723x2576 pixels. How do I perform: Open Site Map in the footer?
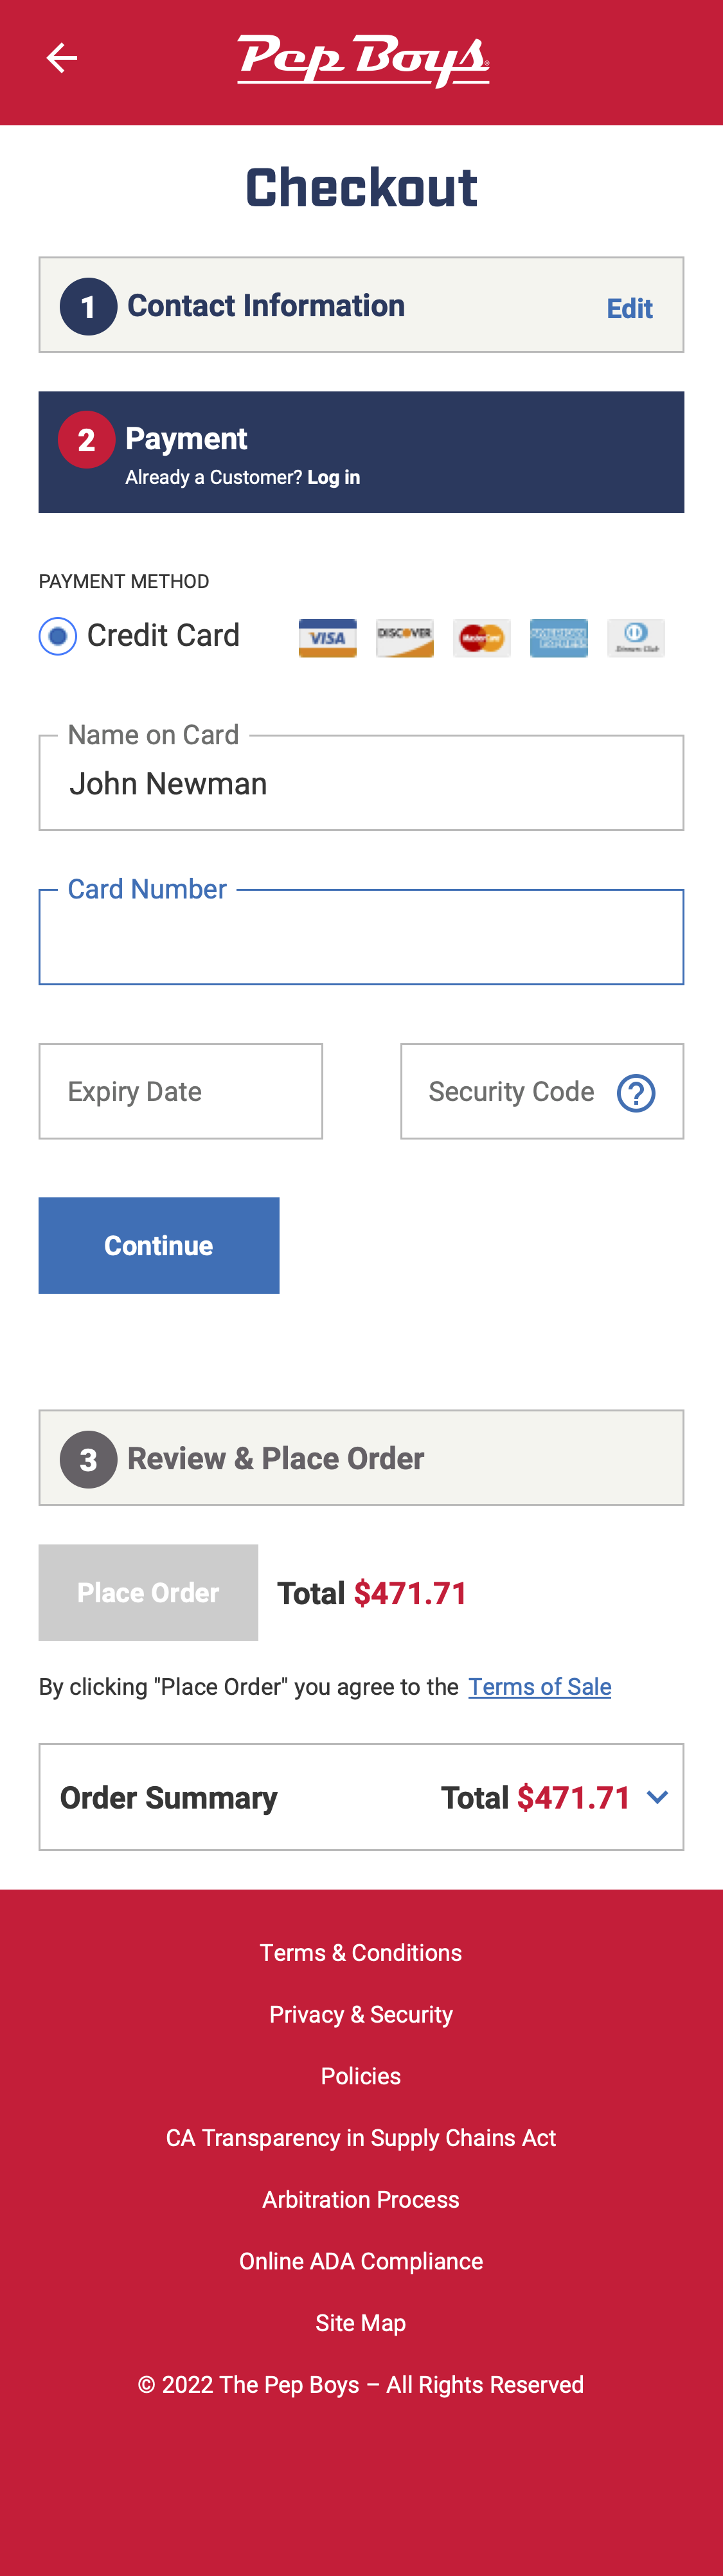(361, 2323)
